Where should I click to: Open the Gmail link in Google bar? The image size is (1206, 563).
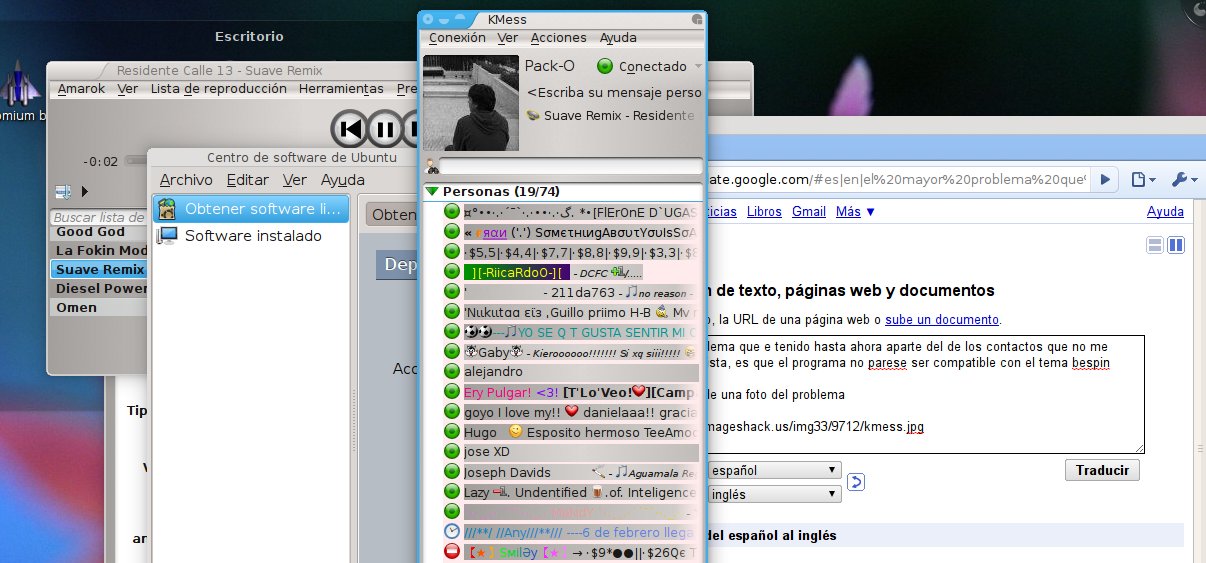point(809,212)
